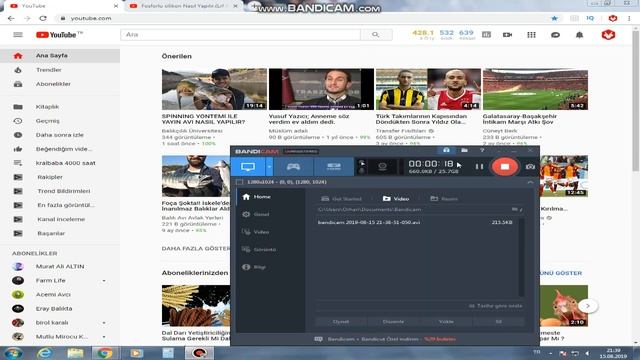Screen dimensions: 640x360
Task: Open Internet Explorer from the taskbar
Action: tap(44, 353)
